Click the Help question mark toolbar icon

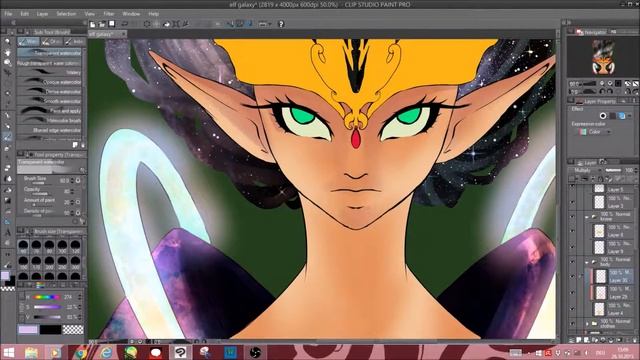(281, 24)
